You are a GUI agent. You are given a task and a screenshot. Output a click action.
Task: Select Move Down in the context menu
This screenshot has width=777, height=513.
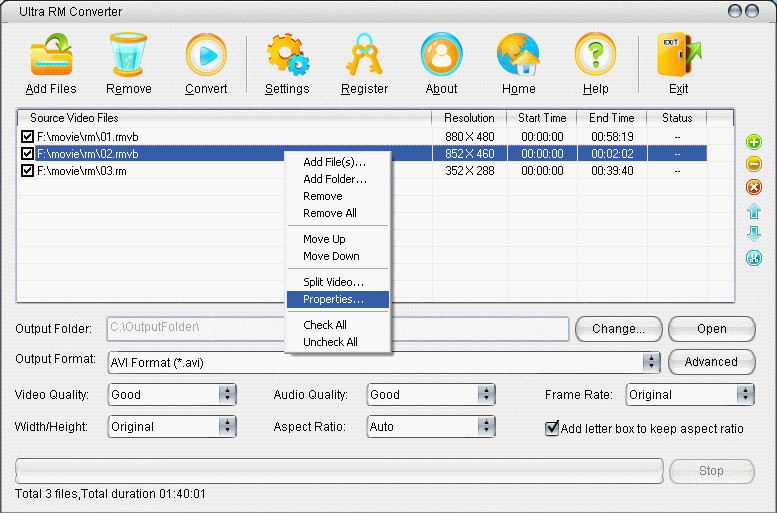[338, 256]
